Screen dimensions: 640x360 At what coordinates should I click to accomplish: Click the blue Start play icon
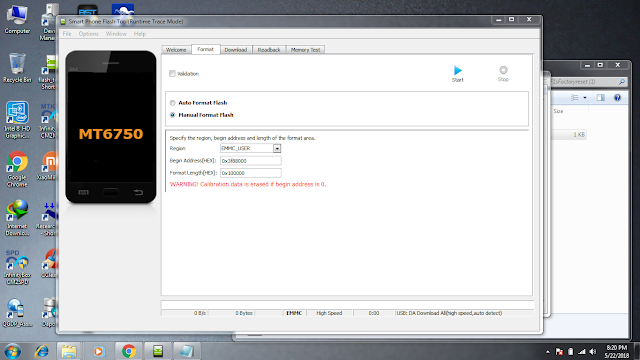458,71
